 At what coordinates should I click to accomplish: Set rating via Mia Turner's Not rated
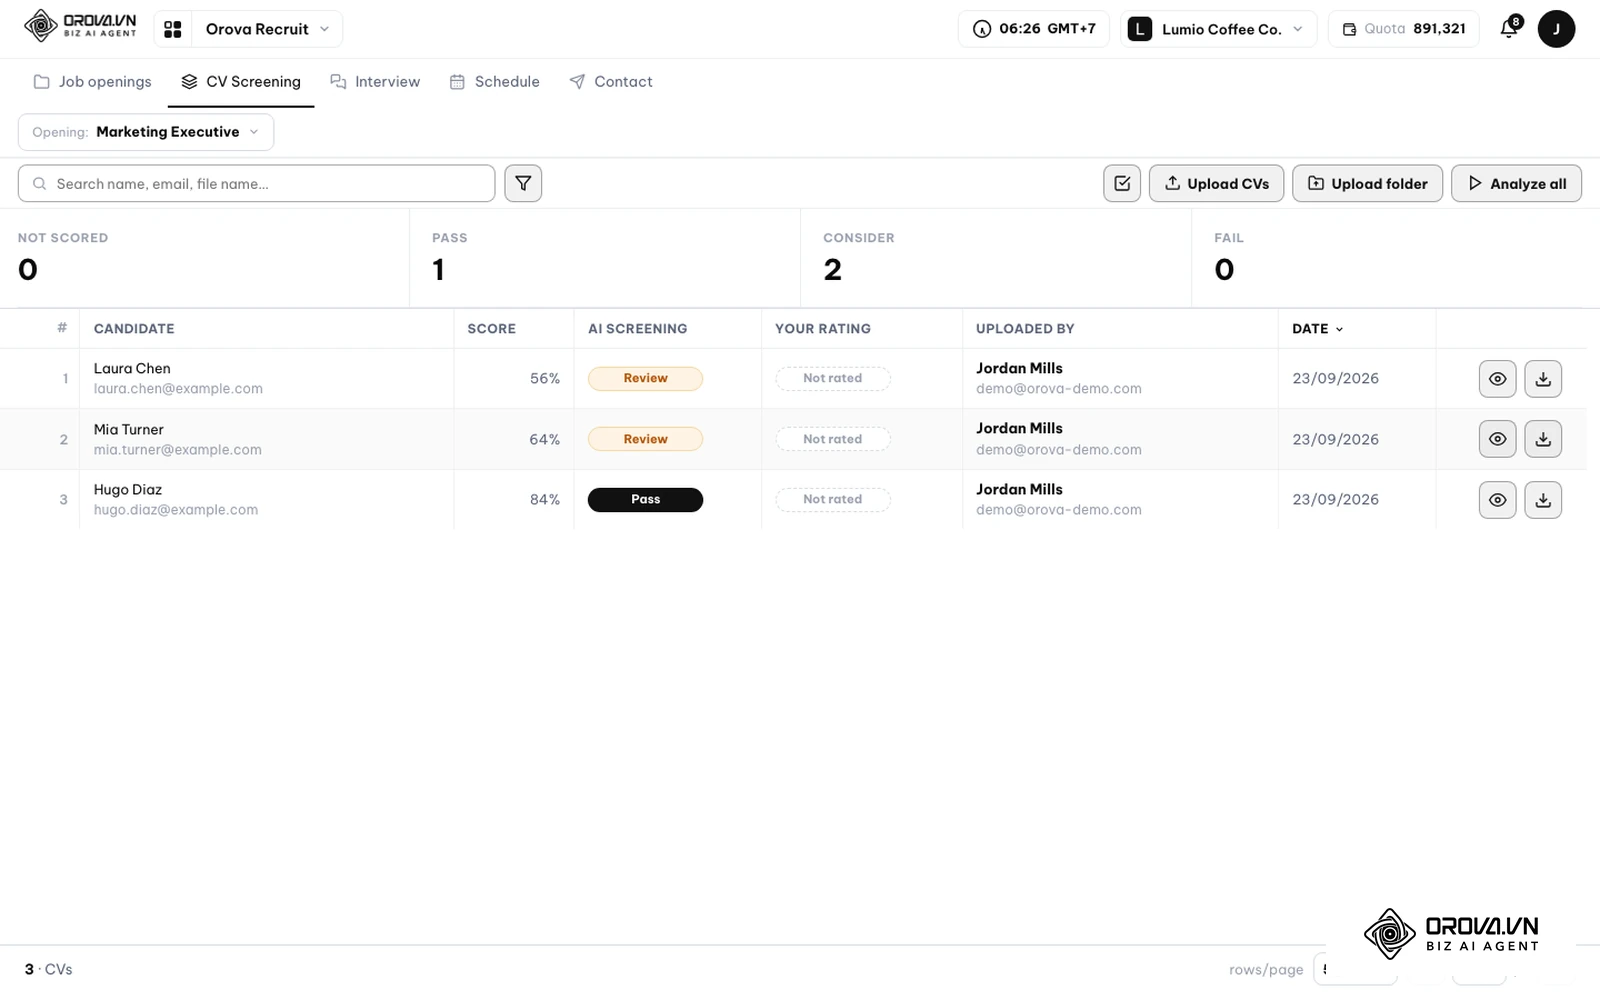pyautogui.click(x=832, y=439)
